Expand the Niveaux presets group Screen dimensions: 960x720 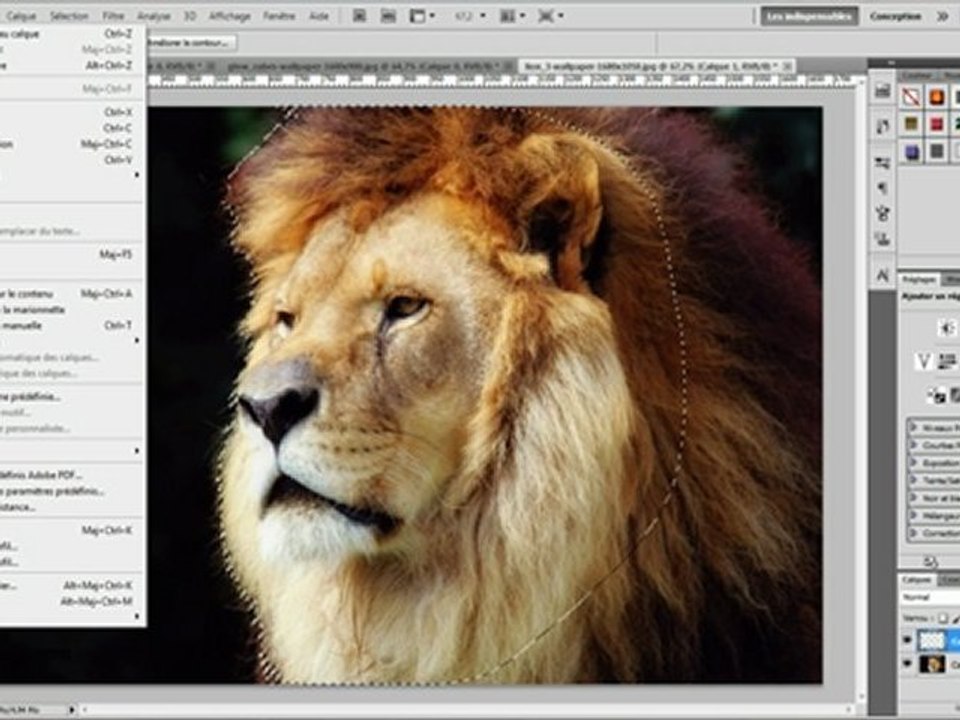[x=915, y=427]
